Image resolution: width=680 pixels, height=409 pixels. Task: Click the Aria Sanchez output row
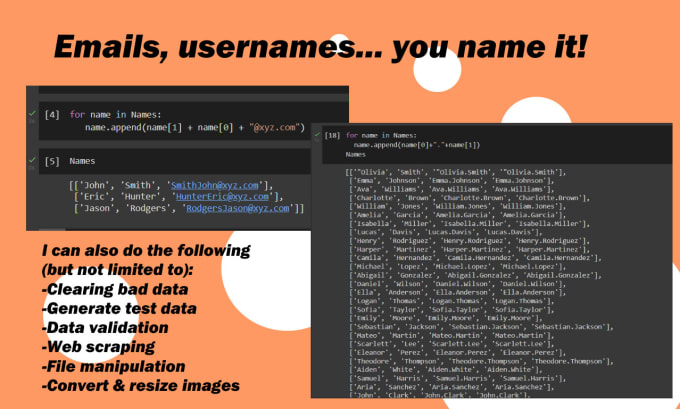[x=451, y=387]
